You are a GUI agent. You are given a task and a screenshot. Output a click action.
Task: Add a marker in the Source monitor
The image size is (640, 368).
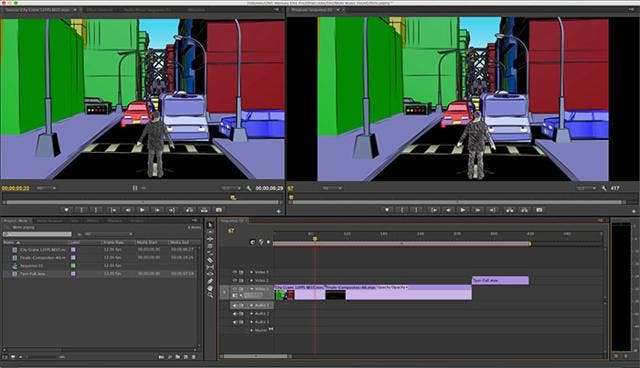[67, 210]
